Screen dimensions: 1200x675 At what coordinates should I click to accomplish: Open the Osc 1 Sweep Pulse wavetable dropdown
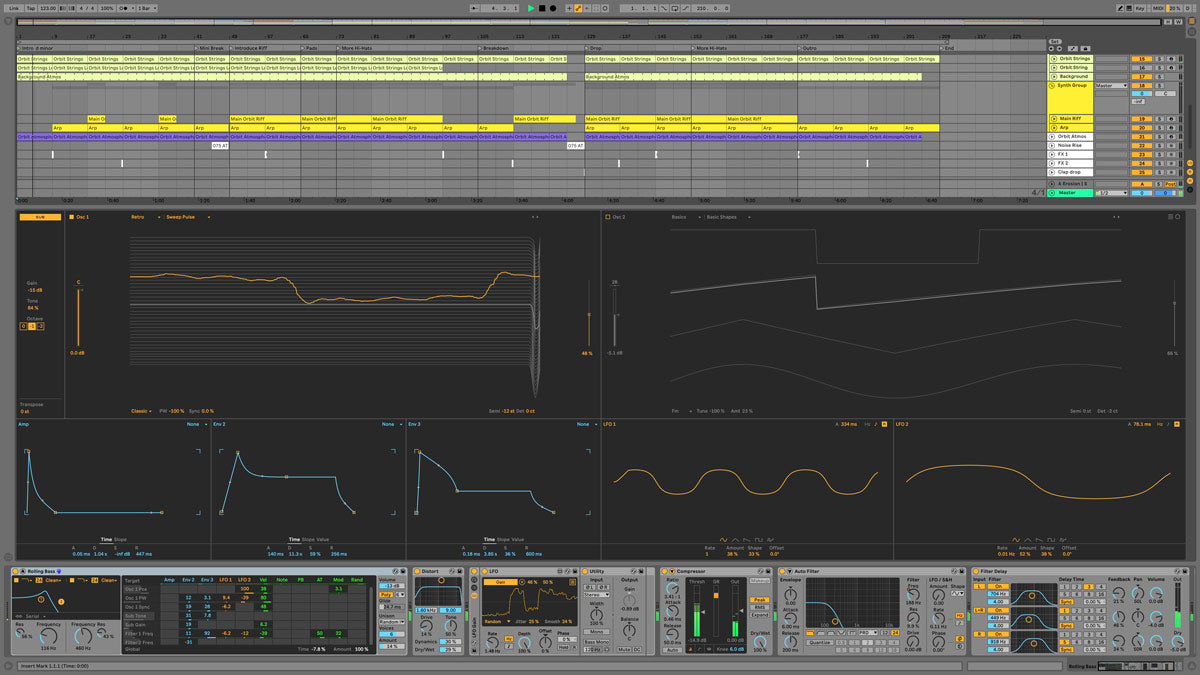(180, 216)
